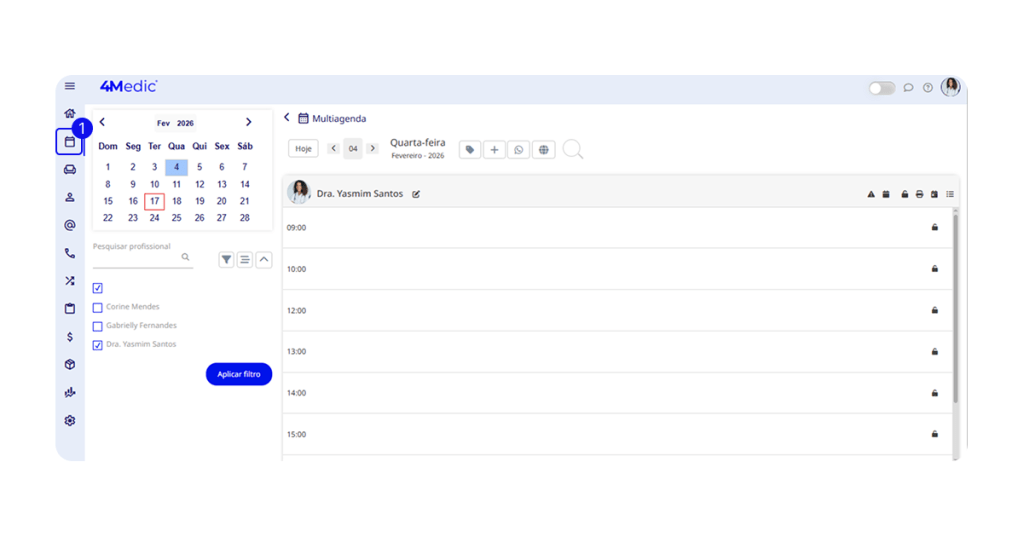Open the hamburger menu

pos(70,87)
